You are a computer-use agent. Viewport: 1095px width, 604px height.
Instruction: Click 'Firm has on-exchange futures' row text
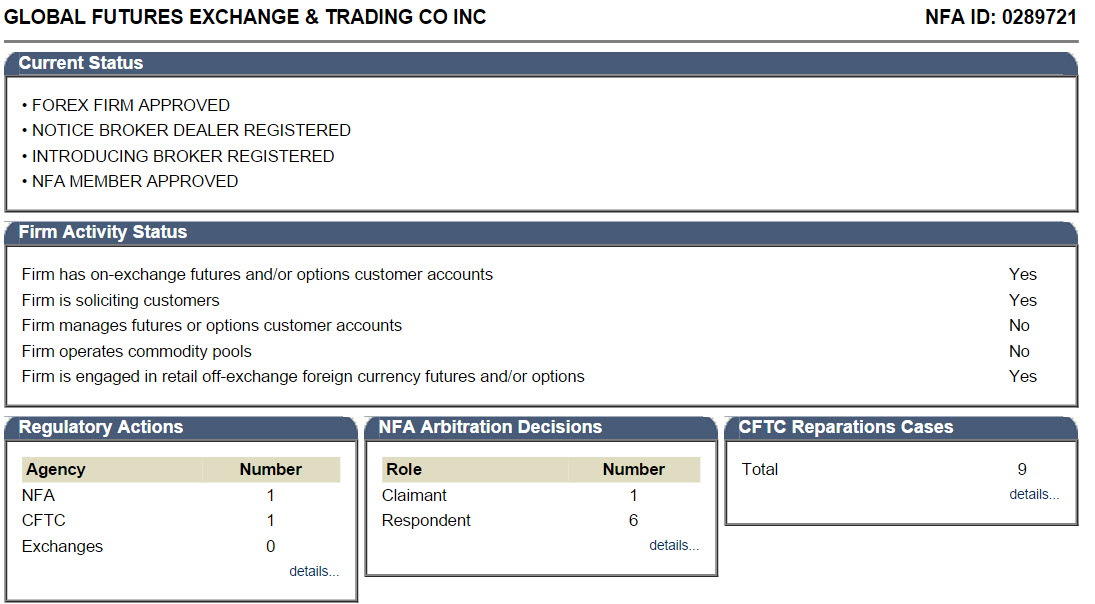tap(257, 274)
